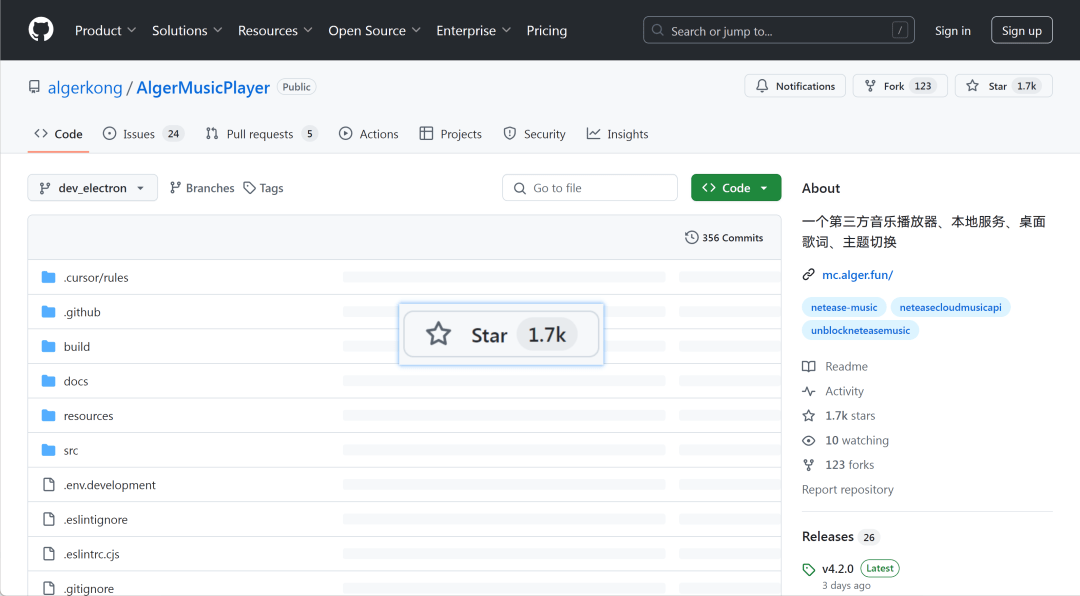Screen dimensions: 1080x596
Task: Click the pulse icon beside Activity
Action: [809, 391]
